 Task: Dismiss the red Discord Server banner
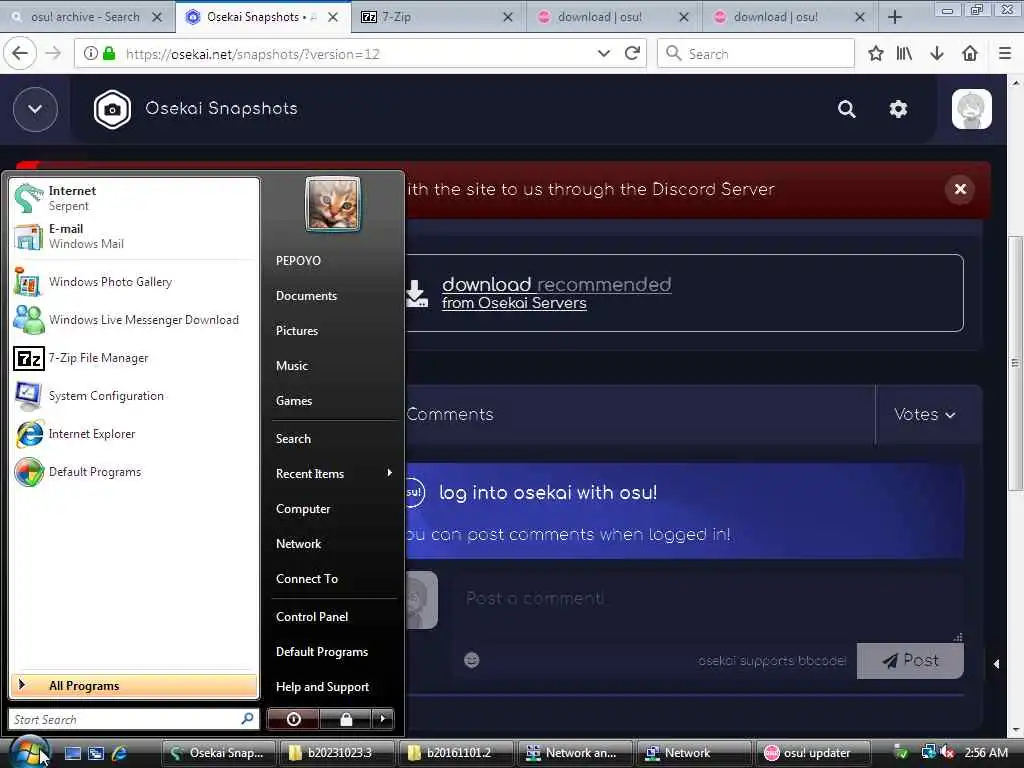coord(960,189)
